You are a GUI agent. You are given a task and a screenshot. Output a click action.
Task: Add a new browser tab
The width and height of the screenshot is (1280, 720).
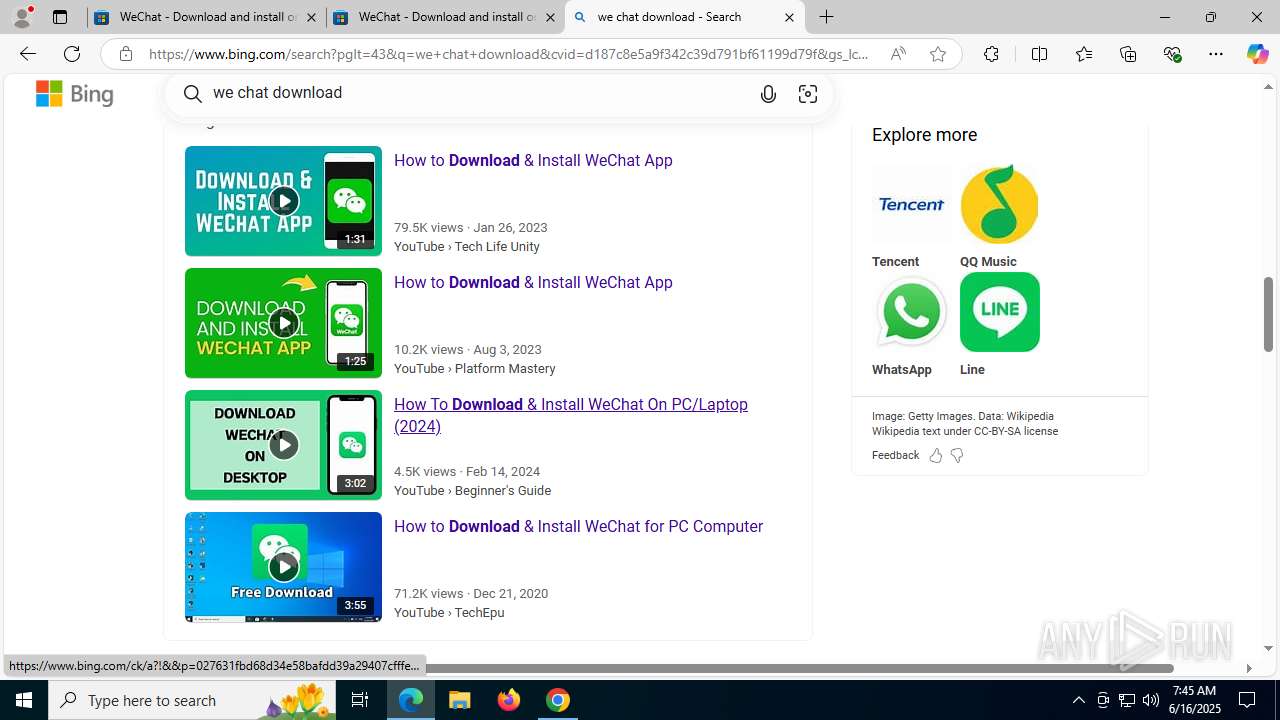pos(826,17)
